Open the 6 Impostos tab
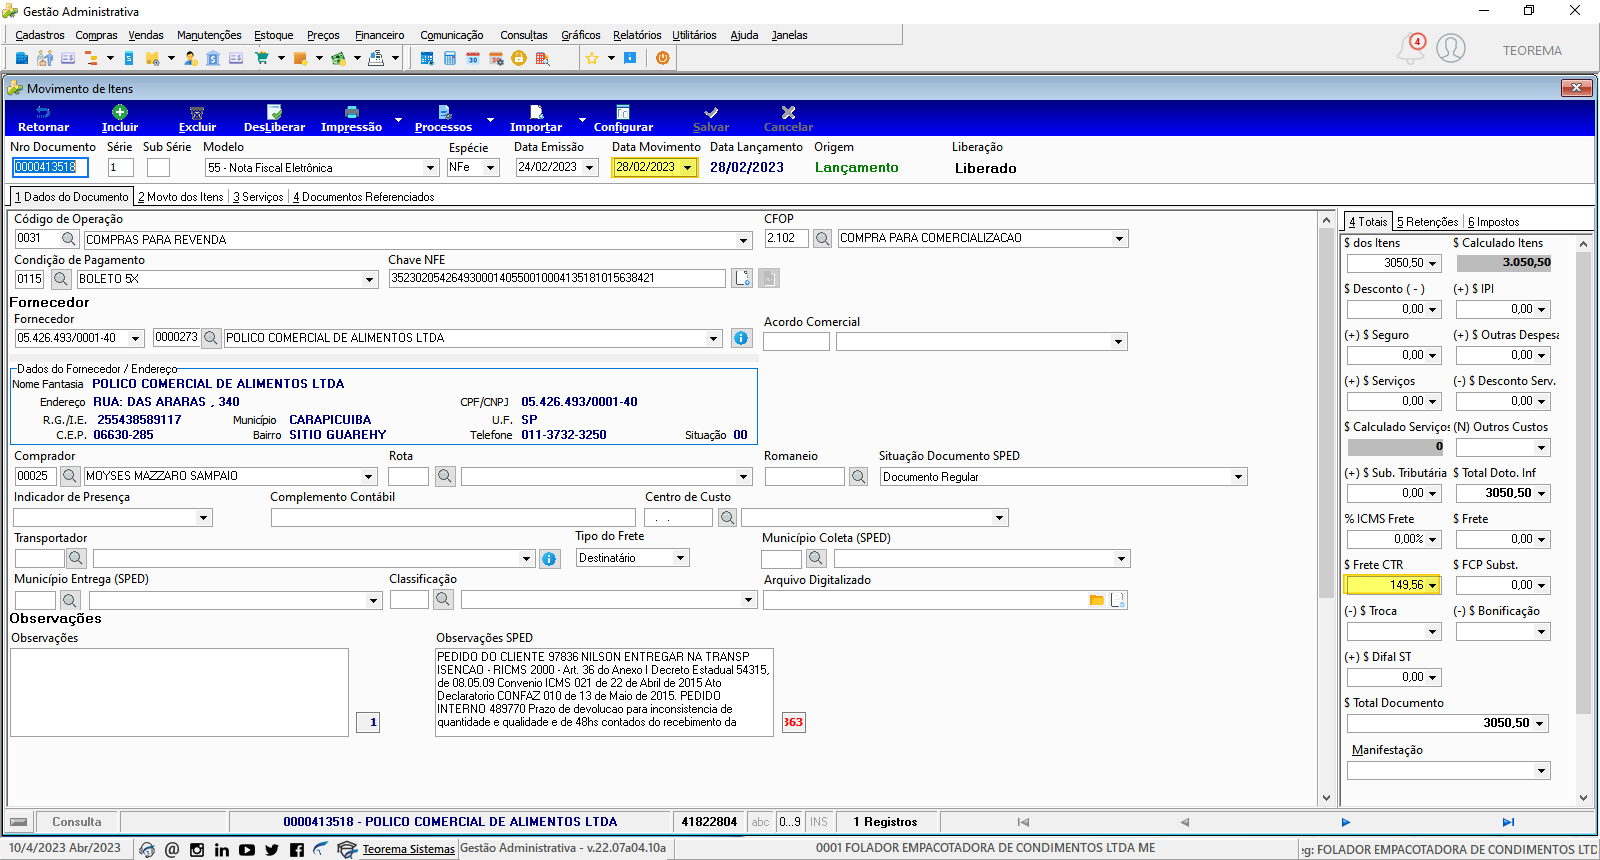The width and height of the screenshot is (1600, 860). pos(1493,222)
